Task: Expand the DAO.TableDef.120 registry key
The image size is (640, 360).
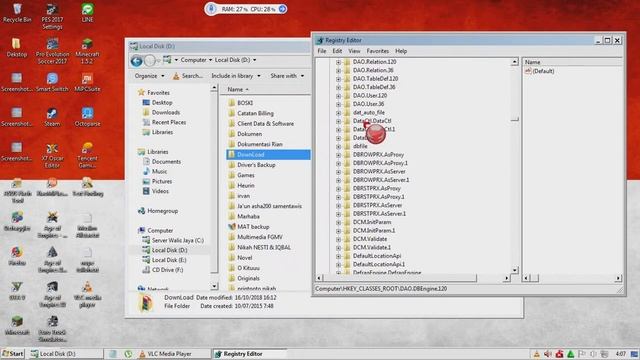Action: click(338, 79)
